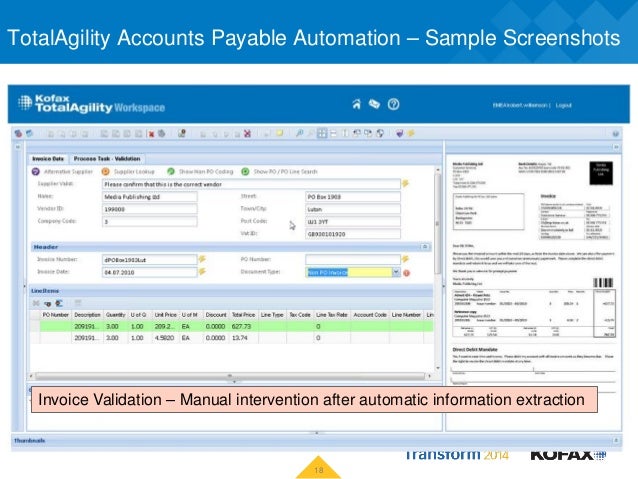Click the Invoice Number field

point(150,260)
